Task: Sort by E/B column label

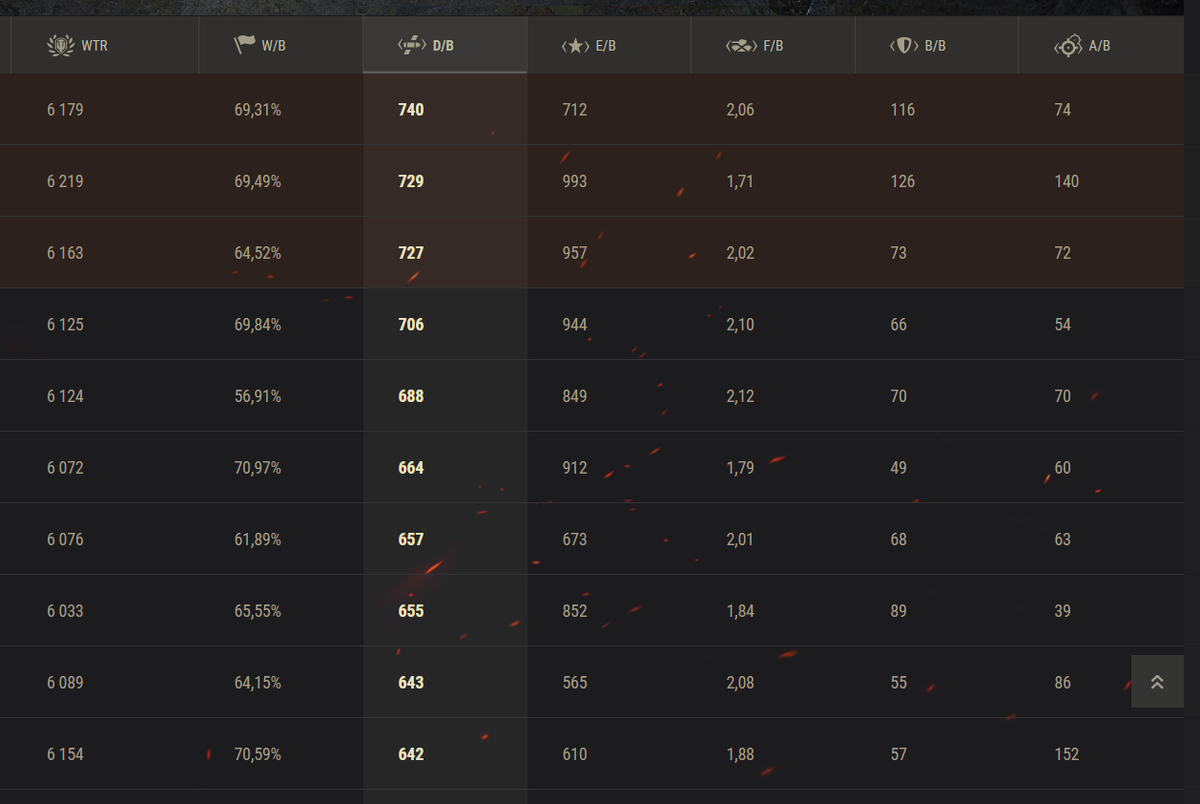Action: click(x=606, y=46)
